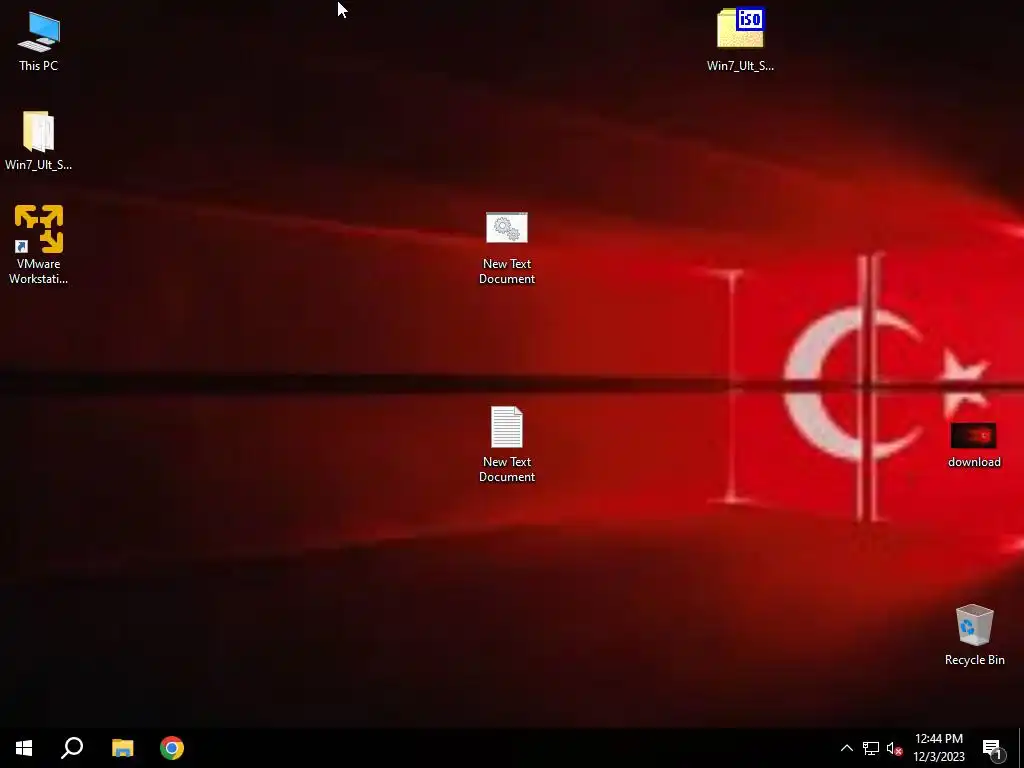Open taskbar search magnifier
The height and width of the screenshot is (768, 1024).
pyautogui.click(x=72, y=748)
